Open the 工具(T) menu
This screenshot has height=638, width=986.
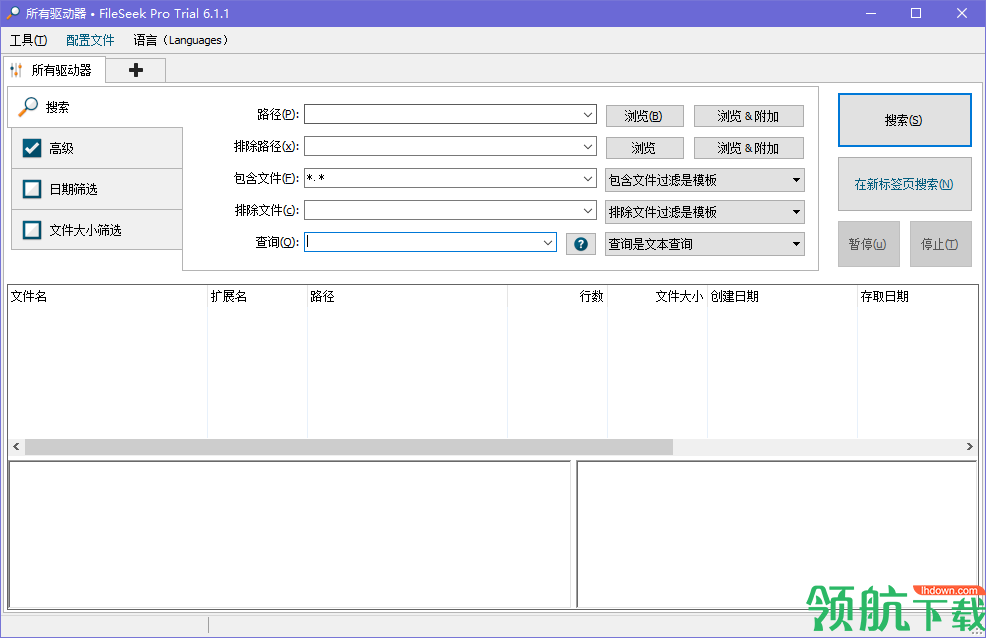pos(28,40)
